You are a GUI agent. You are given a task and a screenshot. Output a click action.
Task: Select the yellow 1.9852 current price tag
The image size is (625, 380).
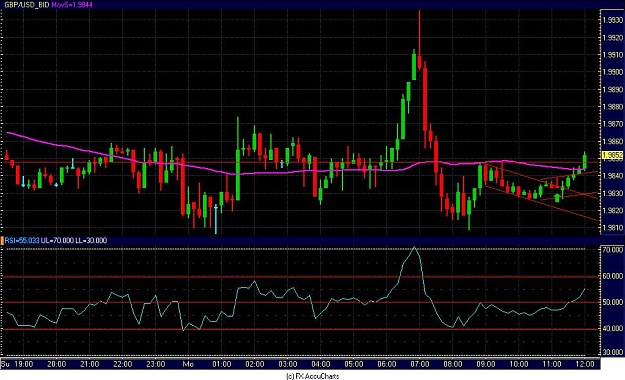[x=613, y=155]
